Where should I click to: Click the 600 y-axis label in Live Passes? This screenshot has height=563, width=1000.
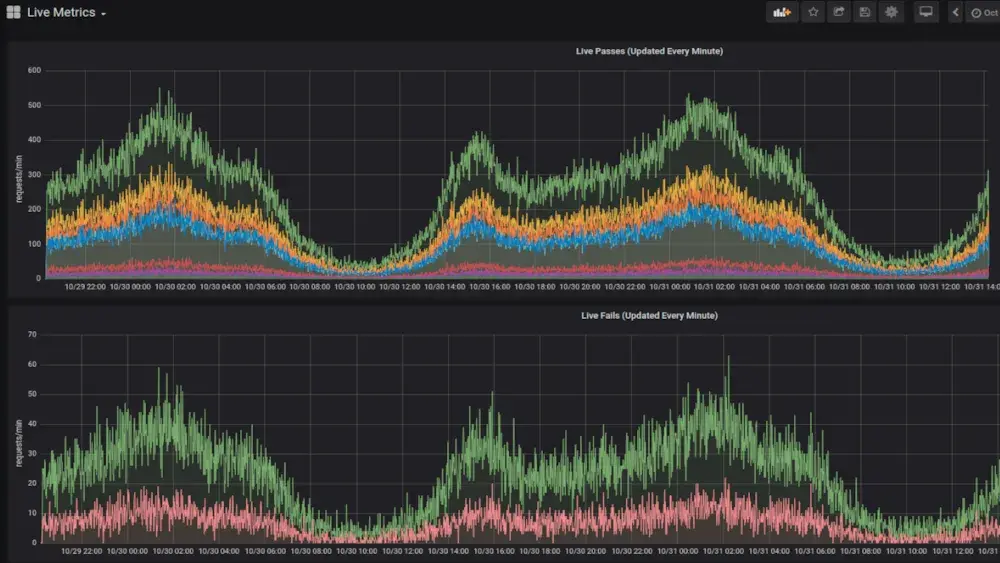tap(34, 70)
